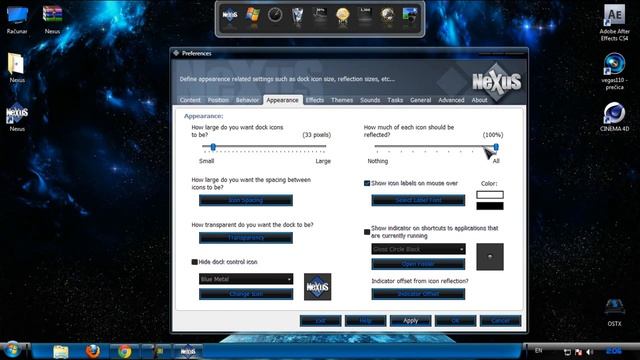Click the EN language indicator
This screenshot has width=640, height=360.
tap(538, 351)
